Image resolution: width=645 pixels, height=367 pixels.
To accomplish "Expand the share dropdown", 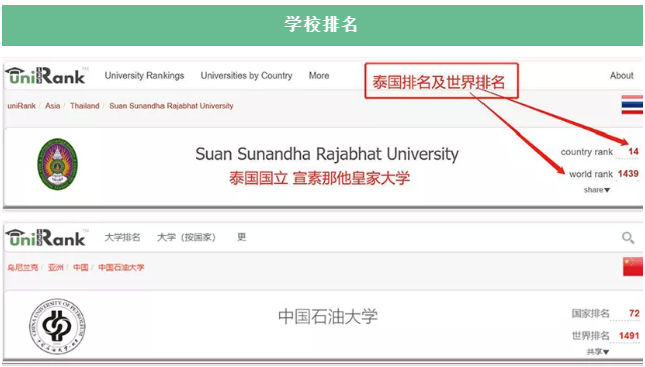I will tap(596, 190).
